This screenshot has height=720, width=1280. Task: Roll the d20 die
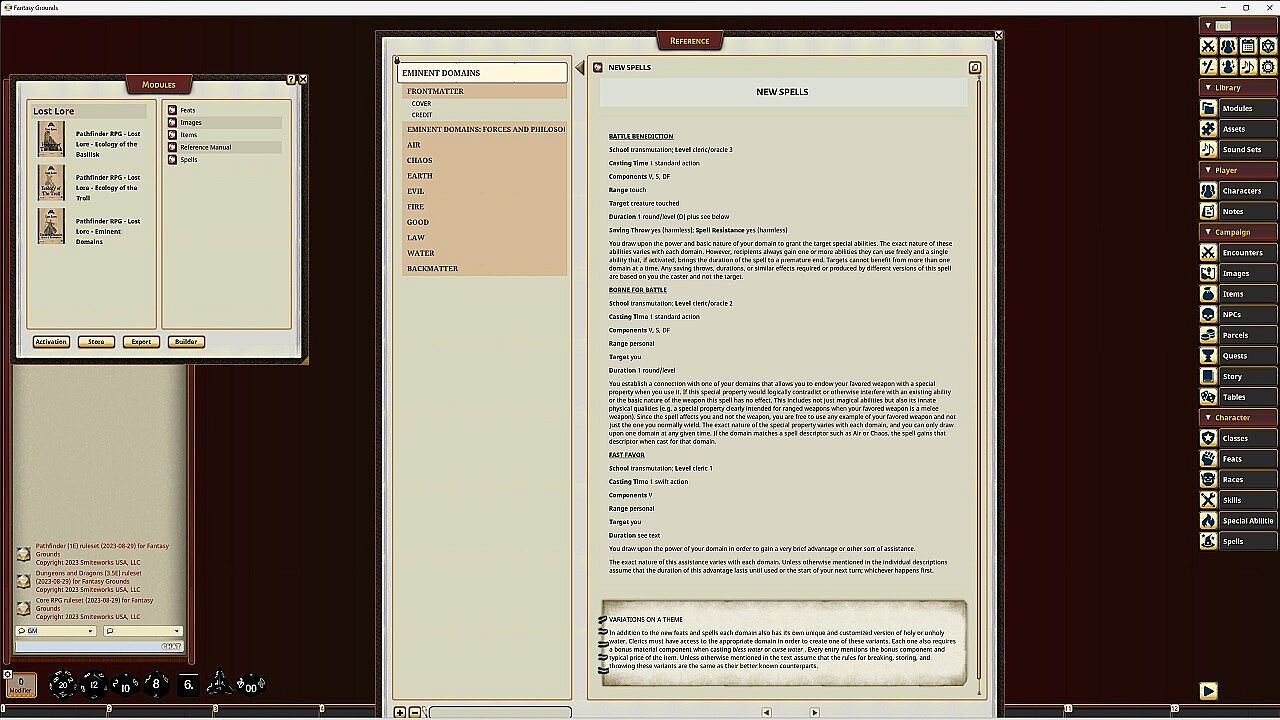click(x=62, y=685)
